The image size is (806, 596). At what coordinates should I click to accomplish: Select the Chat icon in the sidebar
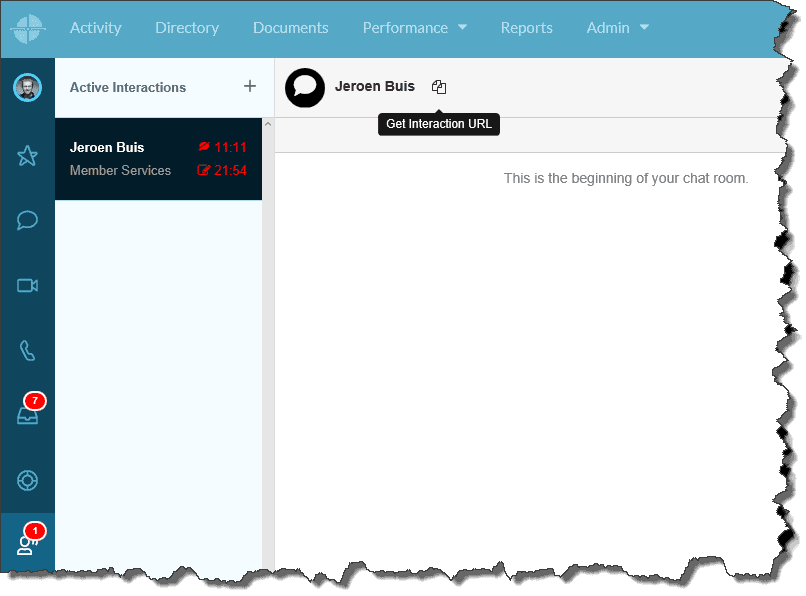[27, 220]
